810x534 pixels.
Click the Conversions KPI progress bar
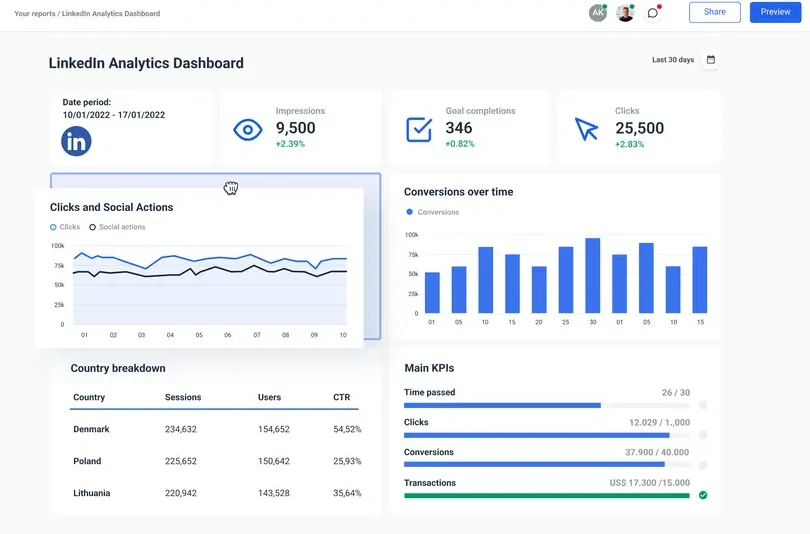[x=547, y=464]
